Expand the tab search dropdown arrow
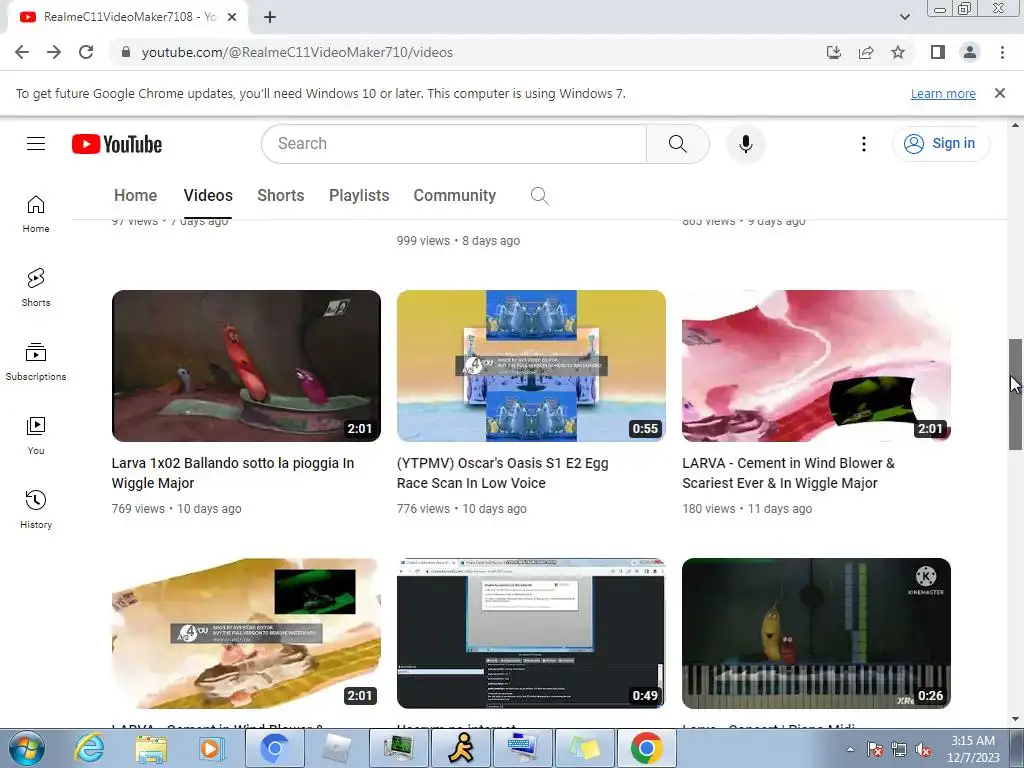Image resolution: width=1024 pixels, height=768 pixels. coord(904,17)
